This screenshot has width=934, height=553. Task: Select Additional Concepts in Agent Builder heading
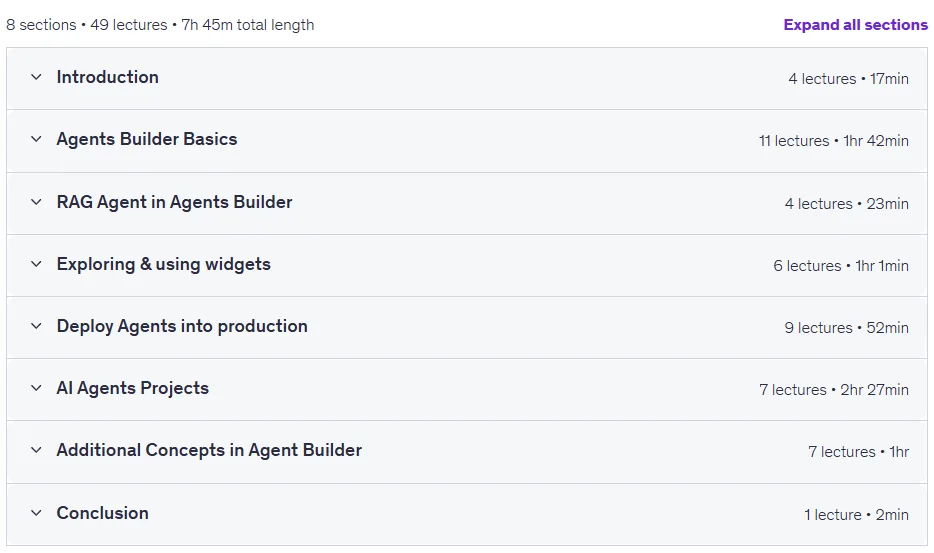tap(209, 450)
